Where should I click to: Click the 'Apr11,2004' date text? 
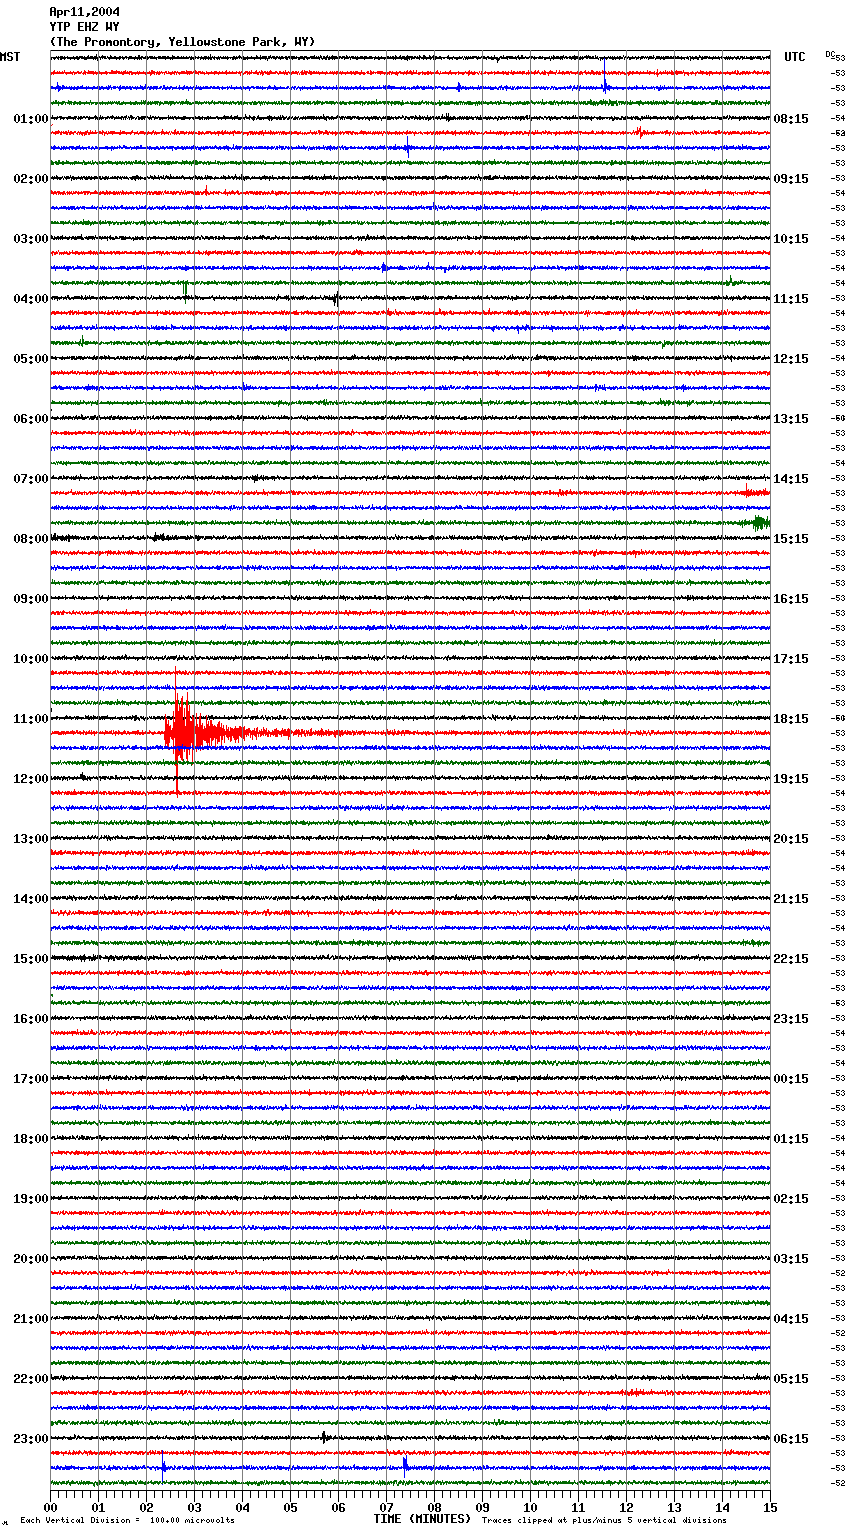[84, 12]
